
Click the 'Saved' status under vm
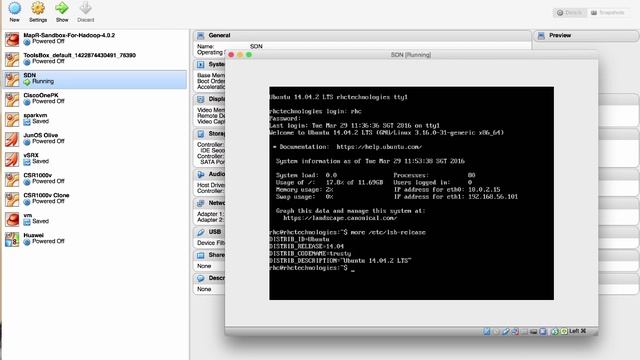coord(40,221)
